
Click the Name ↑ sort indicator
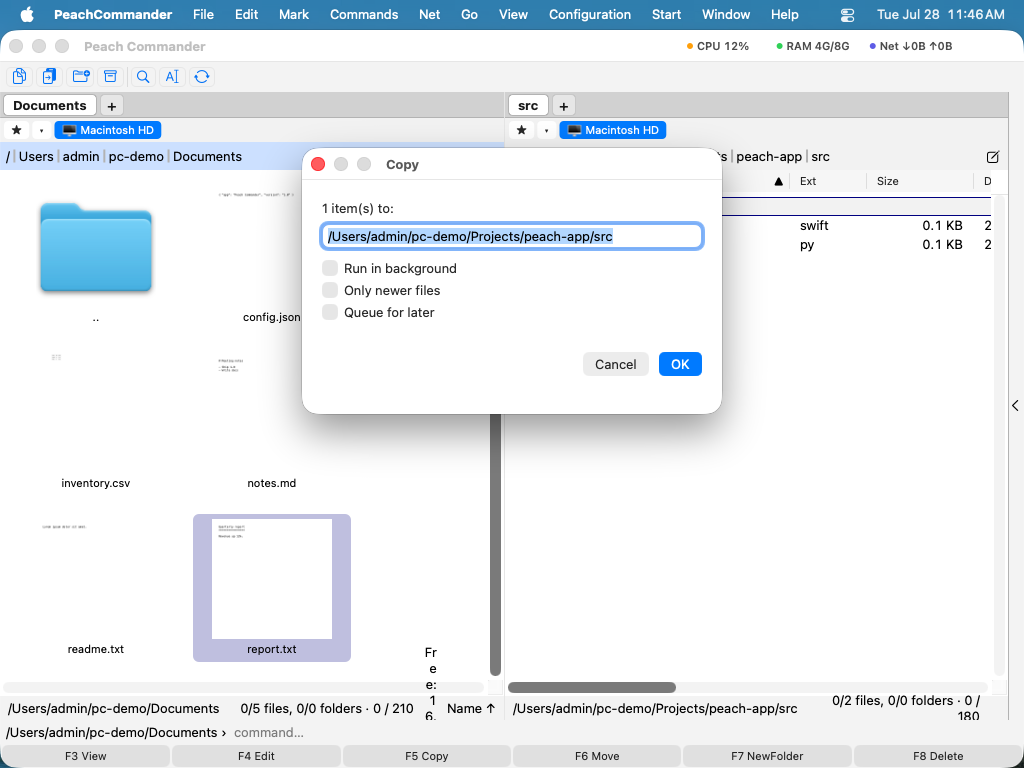click(x=471, y=708)
